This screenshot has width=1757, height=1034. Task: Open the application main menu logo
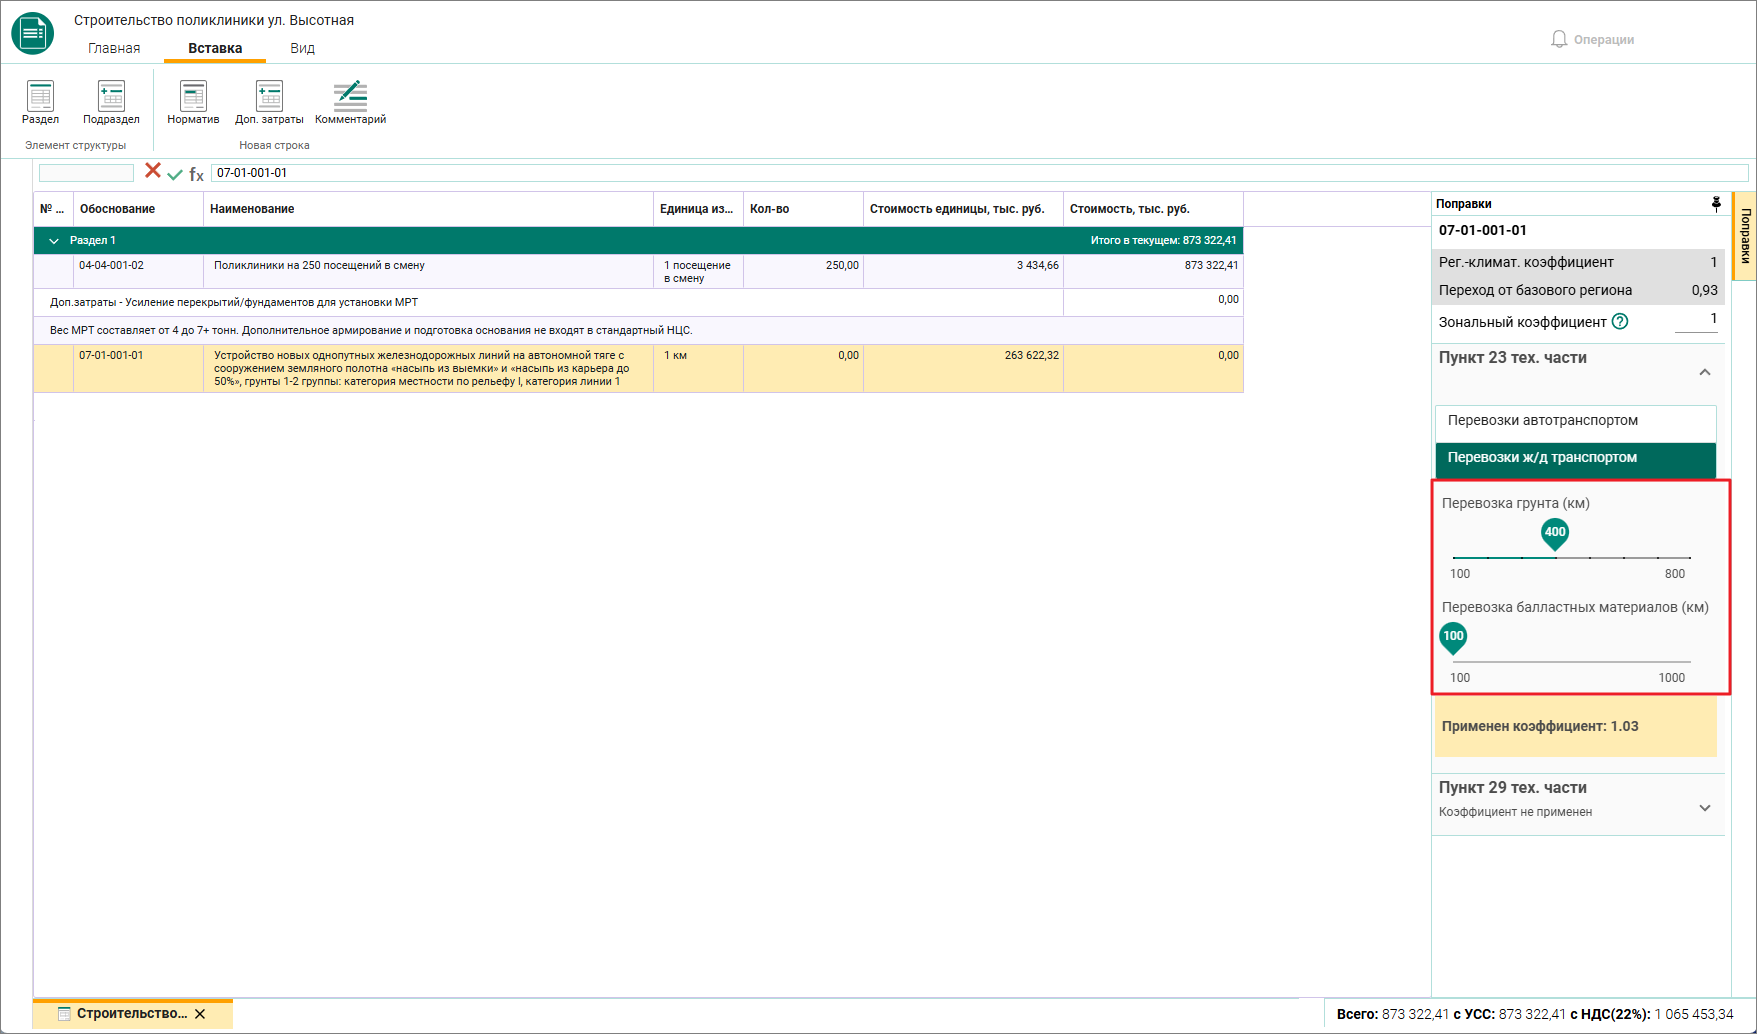[x=33, y=33]
